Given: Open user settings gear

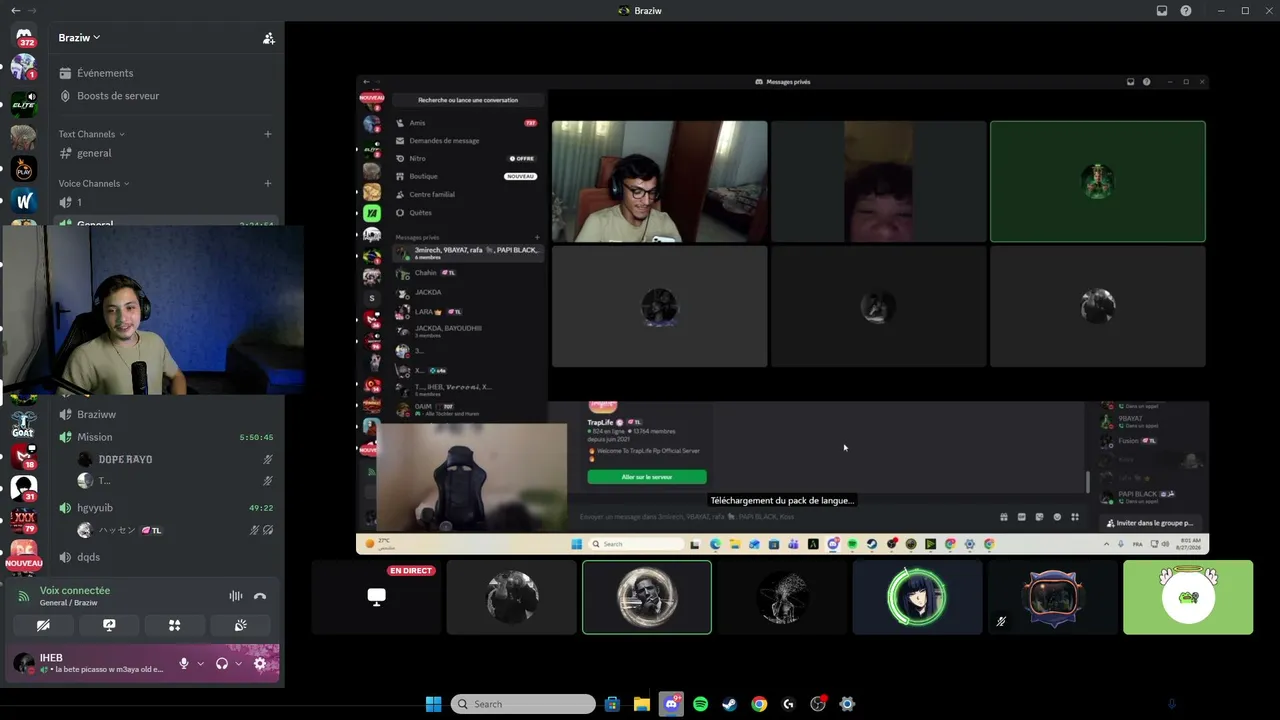Looking at the screenshot, I should click(x=260, y=663).
